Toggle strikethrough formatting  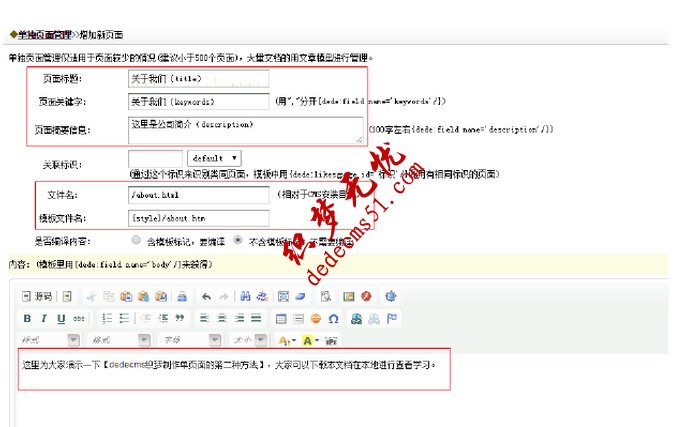point(79,318)
